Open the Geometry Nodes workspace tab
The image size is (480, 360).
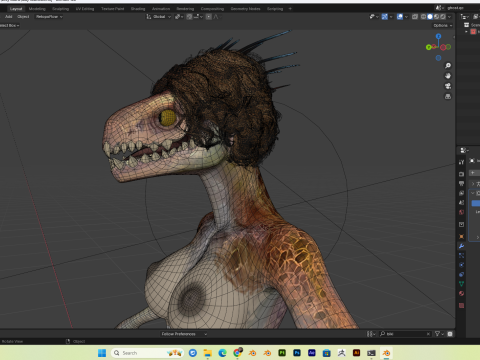click(x=245, y=9)
